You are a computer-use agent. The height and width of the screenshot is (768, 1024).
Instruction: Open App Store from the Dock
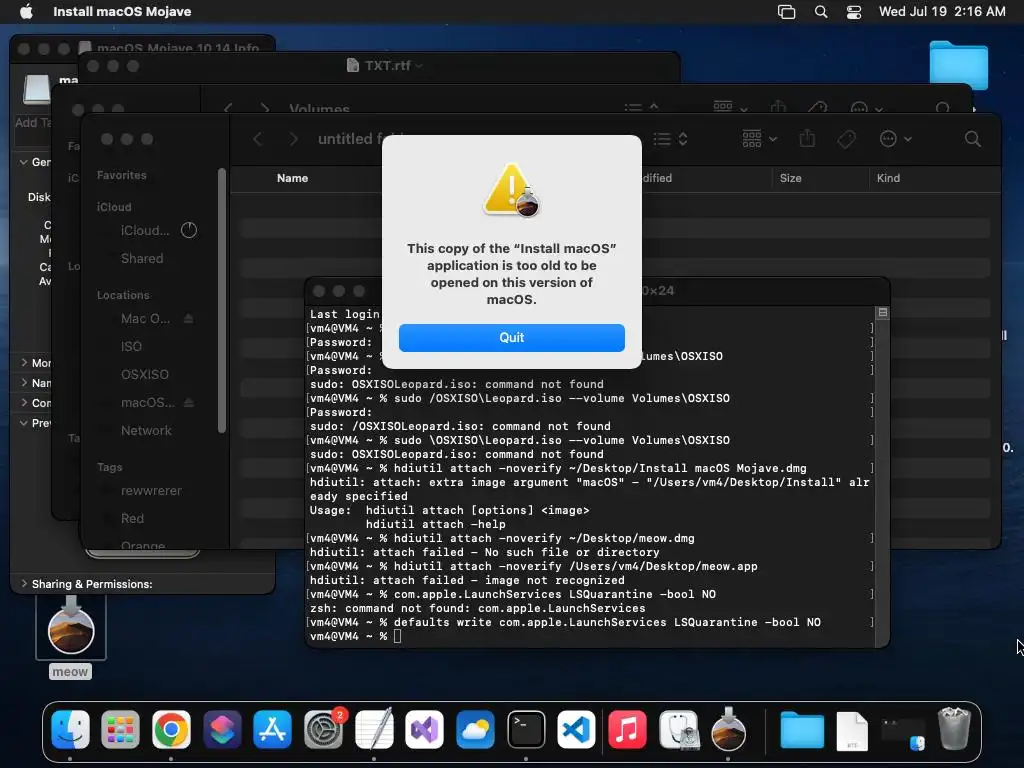pos(272,729)
